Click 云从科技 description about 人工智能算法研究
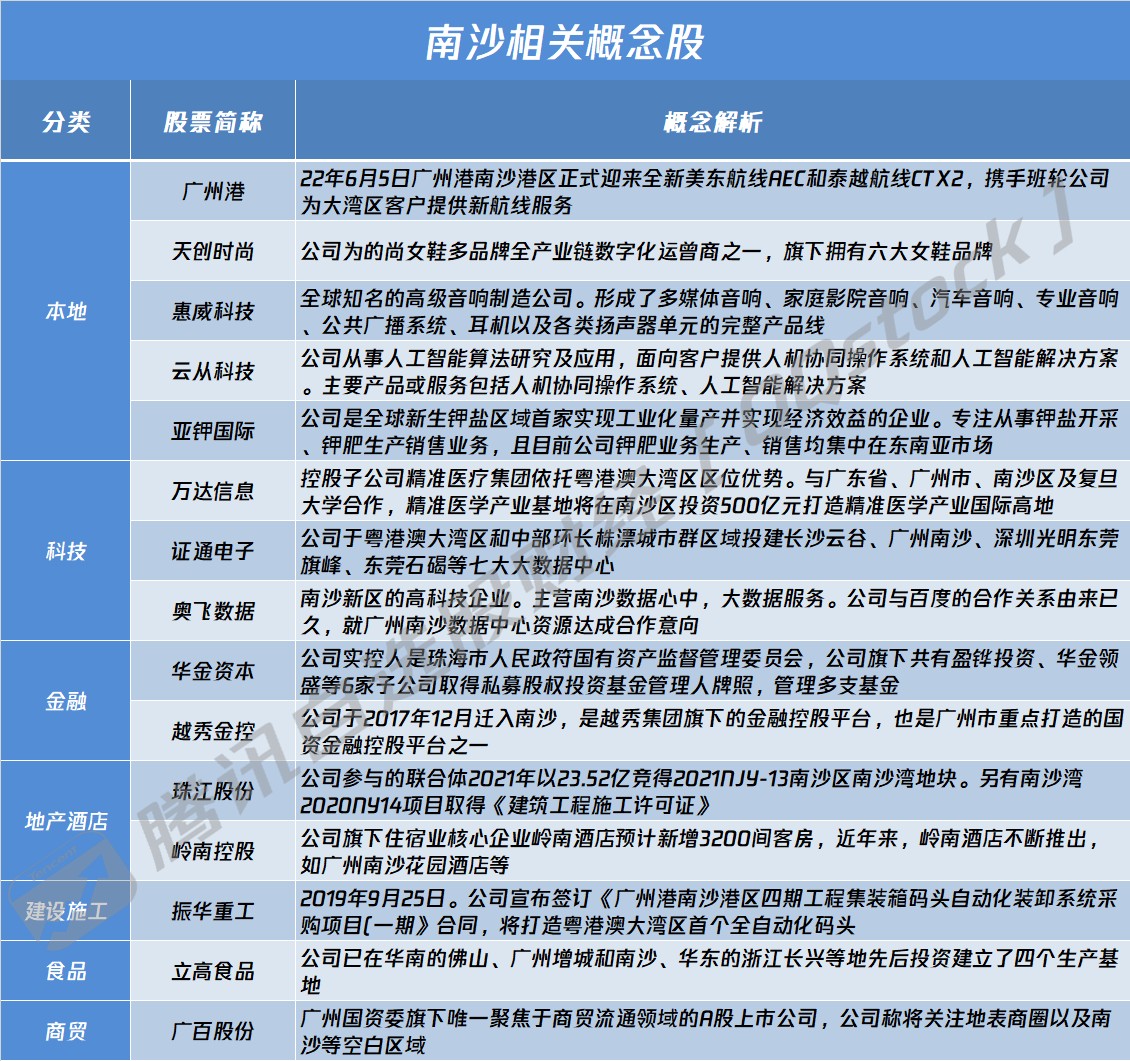Screen dimensions: 1130x1061 pos(710,371)
